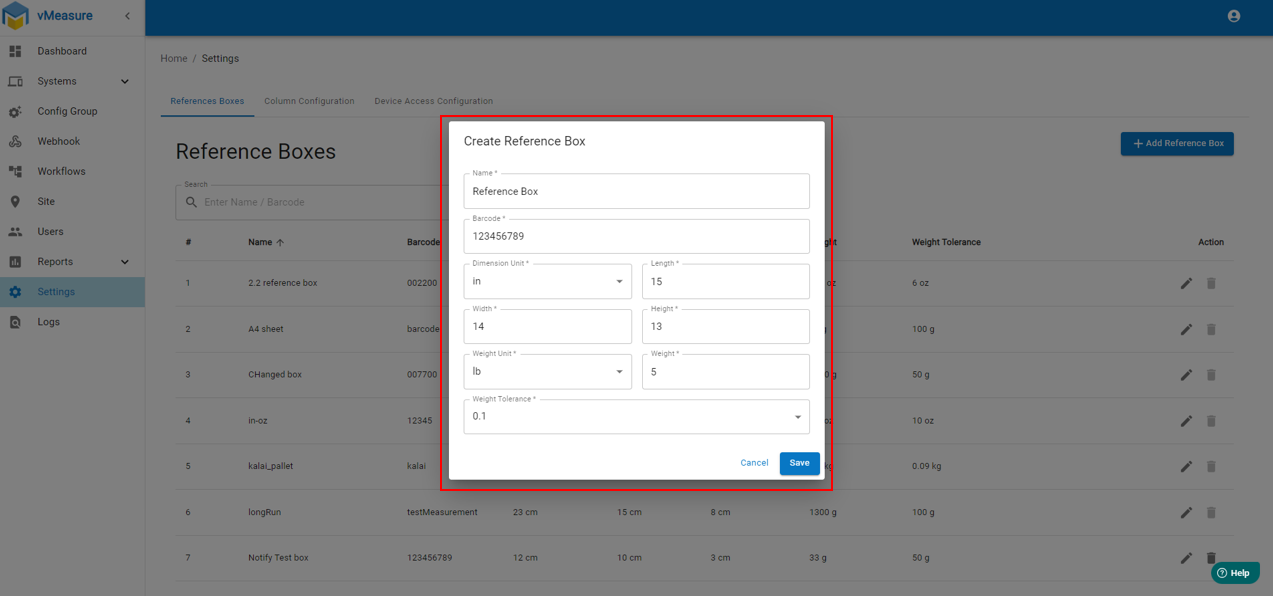Click the Workflows icon in the sidebar
Viewport: 1273px width, 596px height.
point(15,171)
